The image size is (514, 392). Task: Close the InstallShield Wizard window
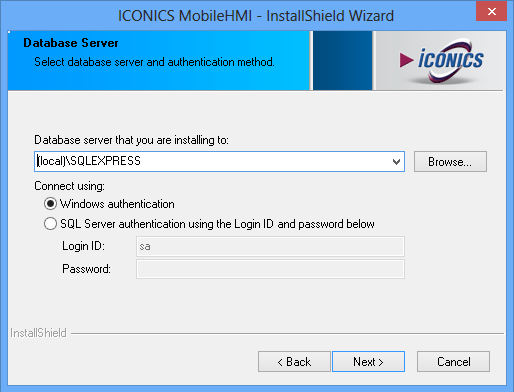click(x=492, y=11)
